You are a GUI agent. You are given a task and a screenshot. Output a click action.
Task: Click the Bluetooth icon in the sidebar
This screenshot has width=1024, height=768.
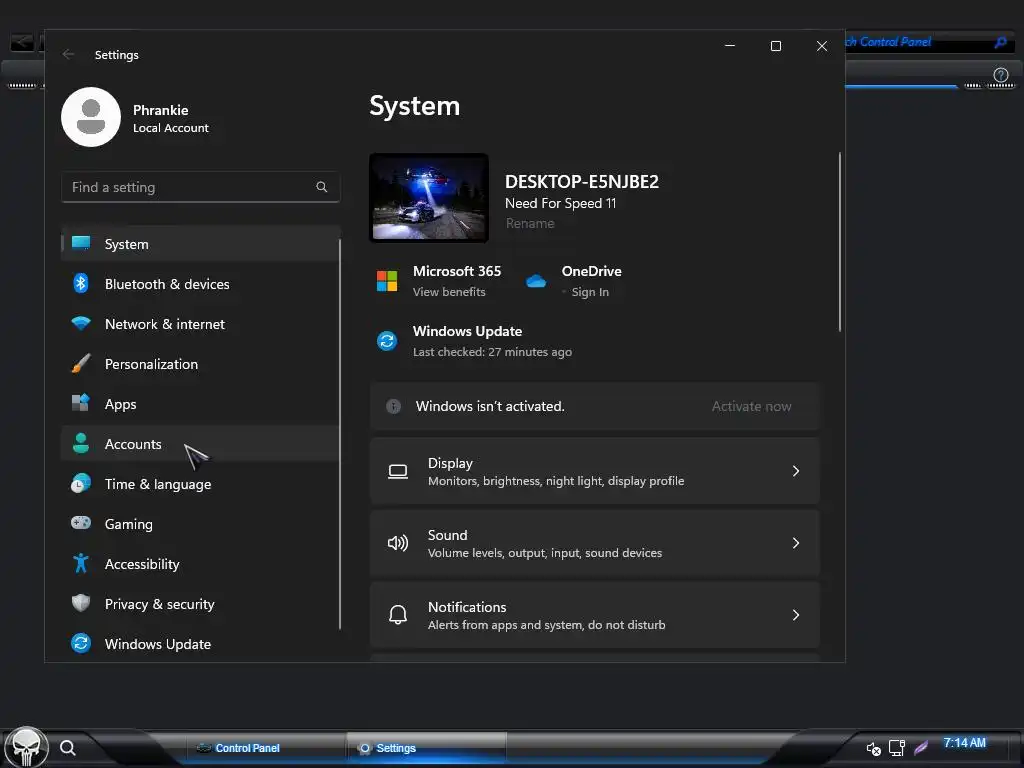click(x=81, y=283)
